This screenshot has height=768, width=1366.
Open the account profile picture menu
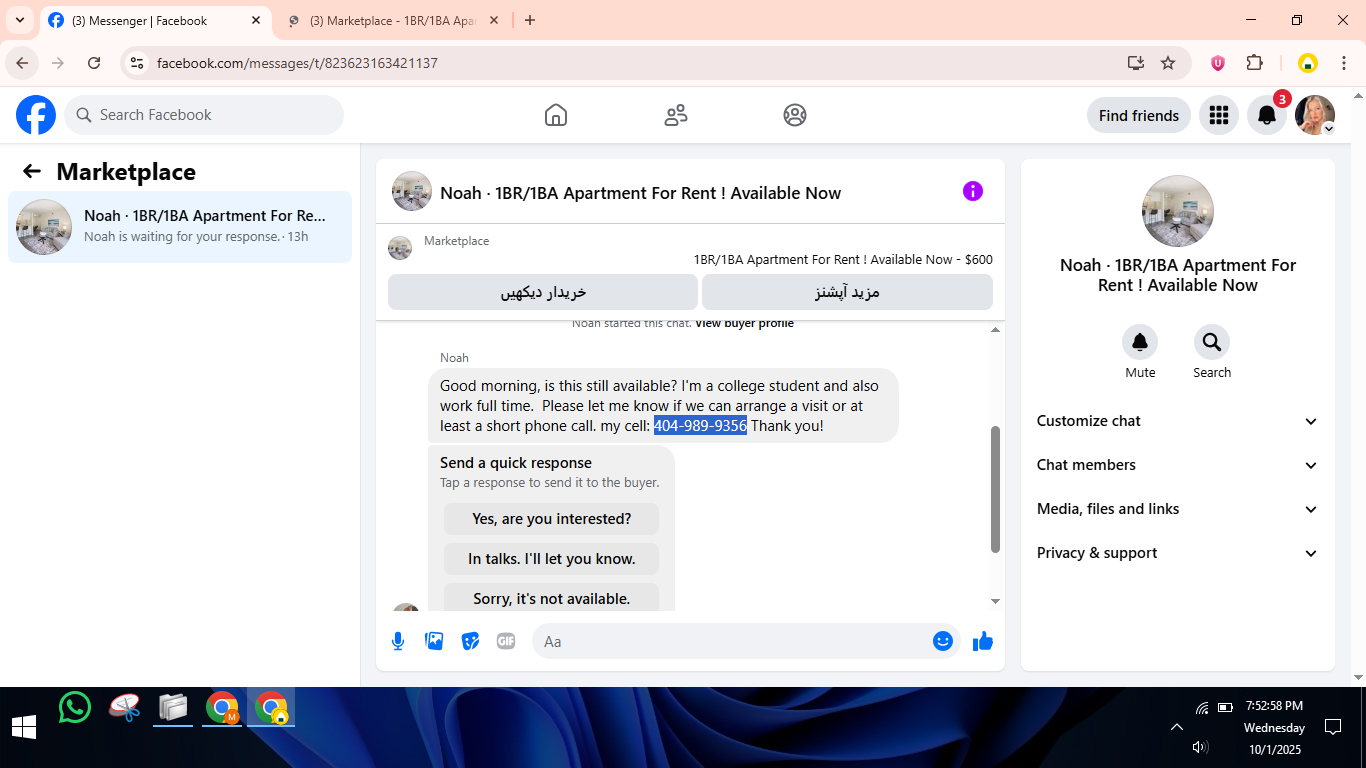[x=1315, y=115]
